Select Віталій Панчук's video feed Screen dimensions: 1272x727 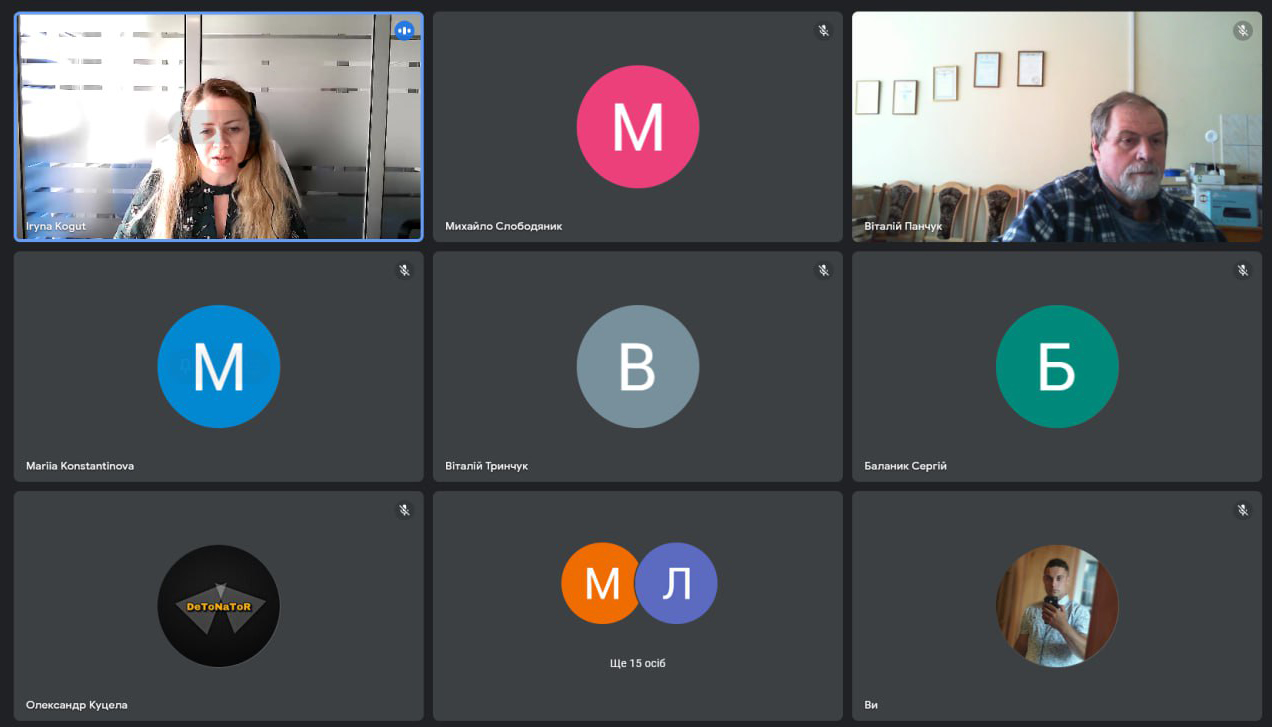point(1056,127)
